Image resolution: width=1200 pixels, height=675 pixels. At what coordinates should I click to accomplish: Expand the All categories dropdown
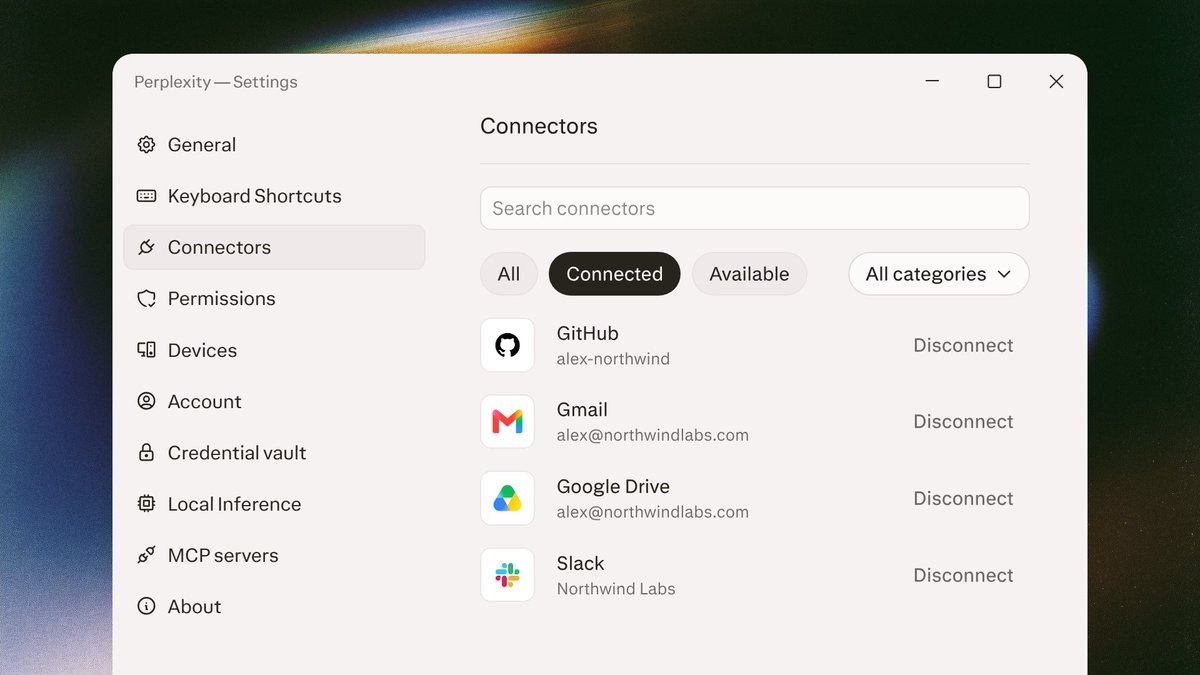(x=939, y=274)
